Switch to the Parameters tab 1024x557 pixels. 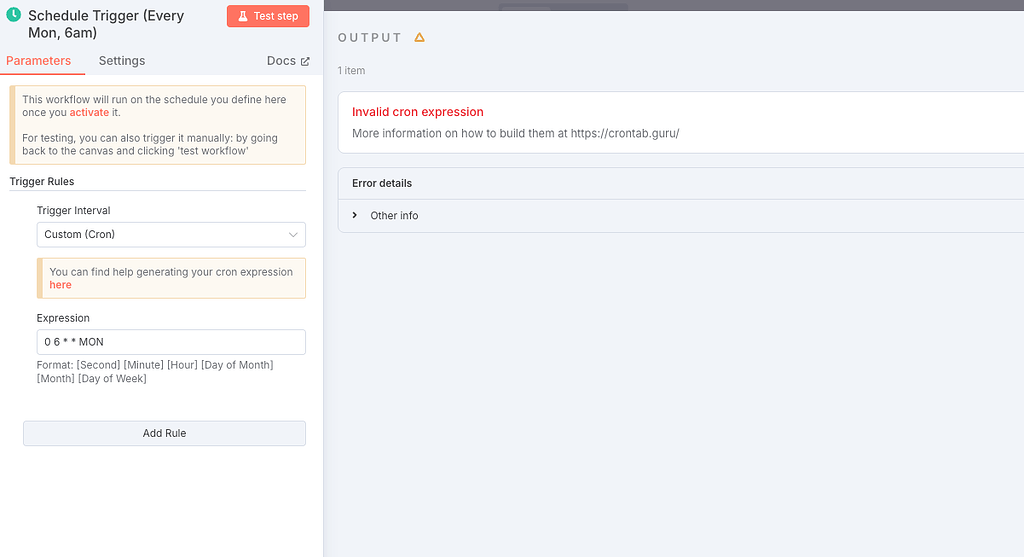point(38,61)
